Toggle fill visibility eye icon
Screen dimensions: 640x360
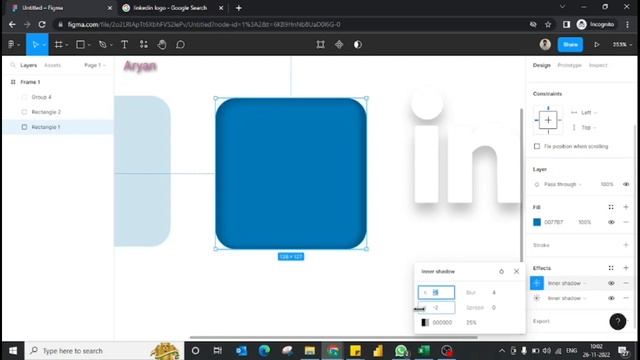pyautogui.click(x=611, y=222)
